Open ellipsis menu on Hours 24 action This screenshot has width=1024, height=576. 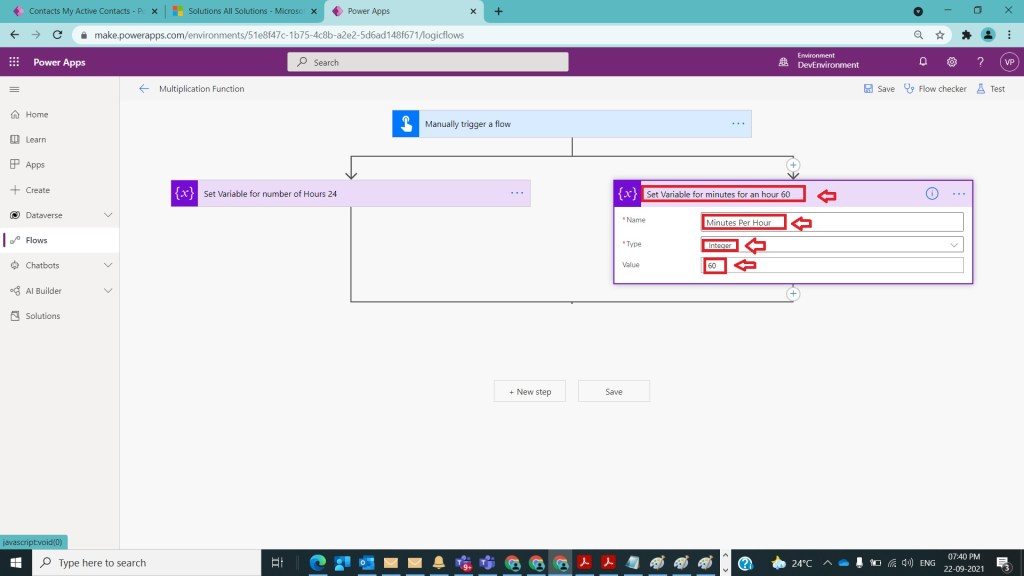(517, 194)
